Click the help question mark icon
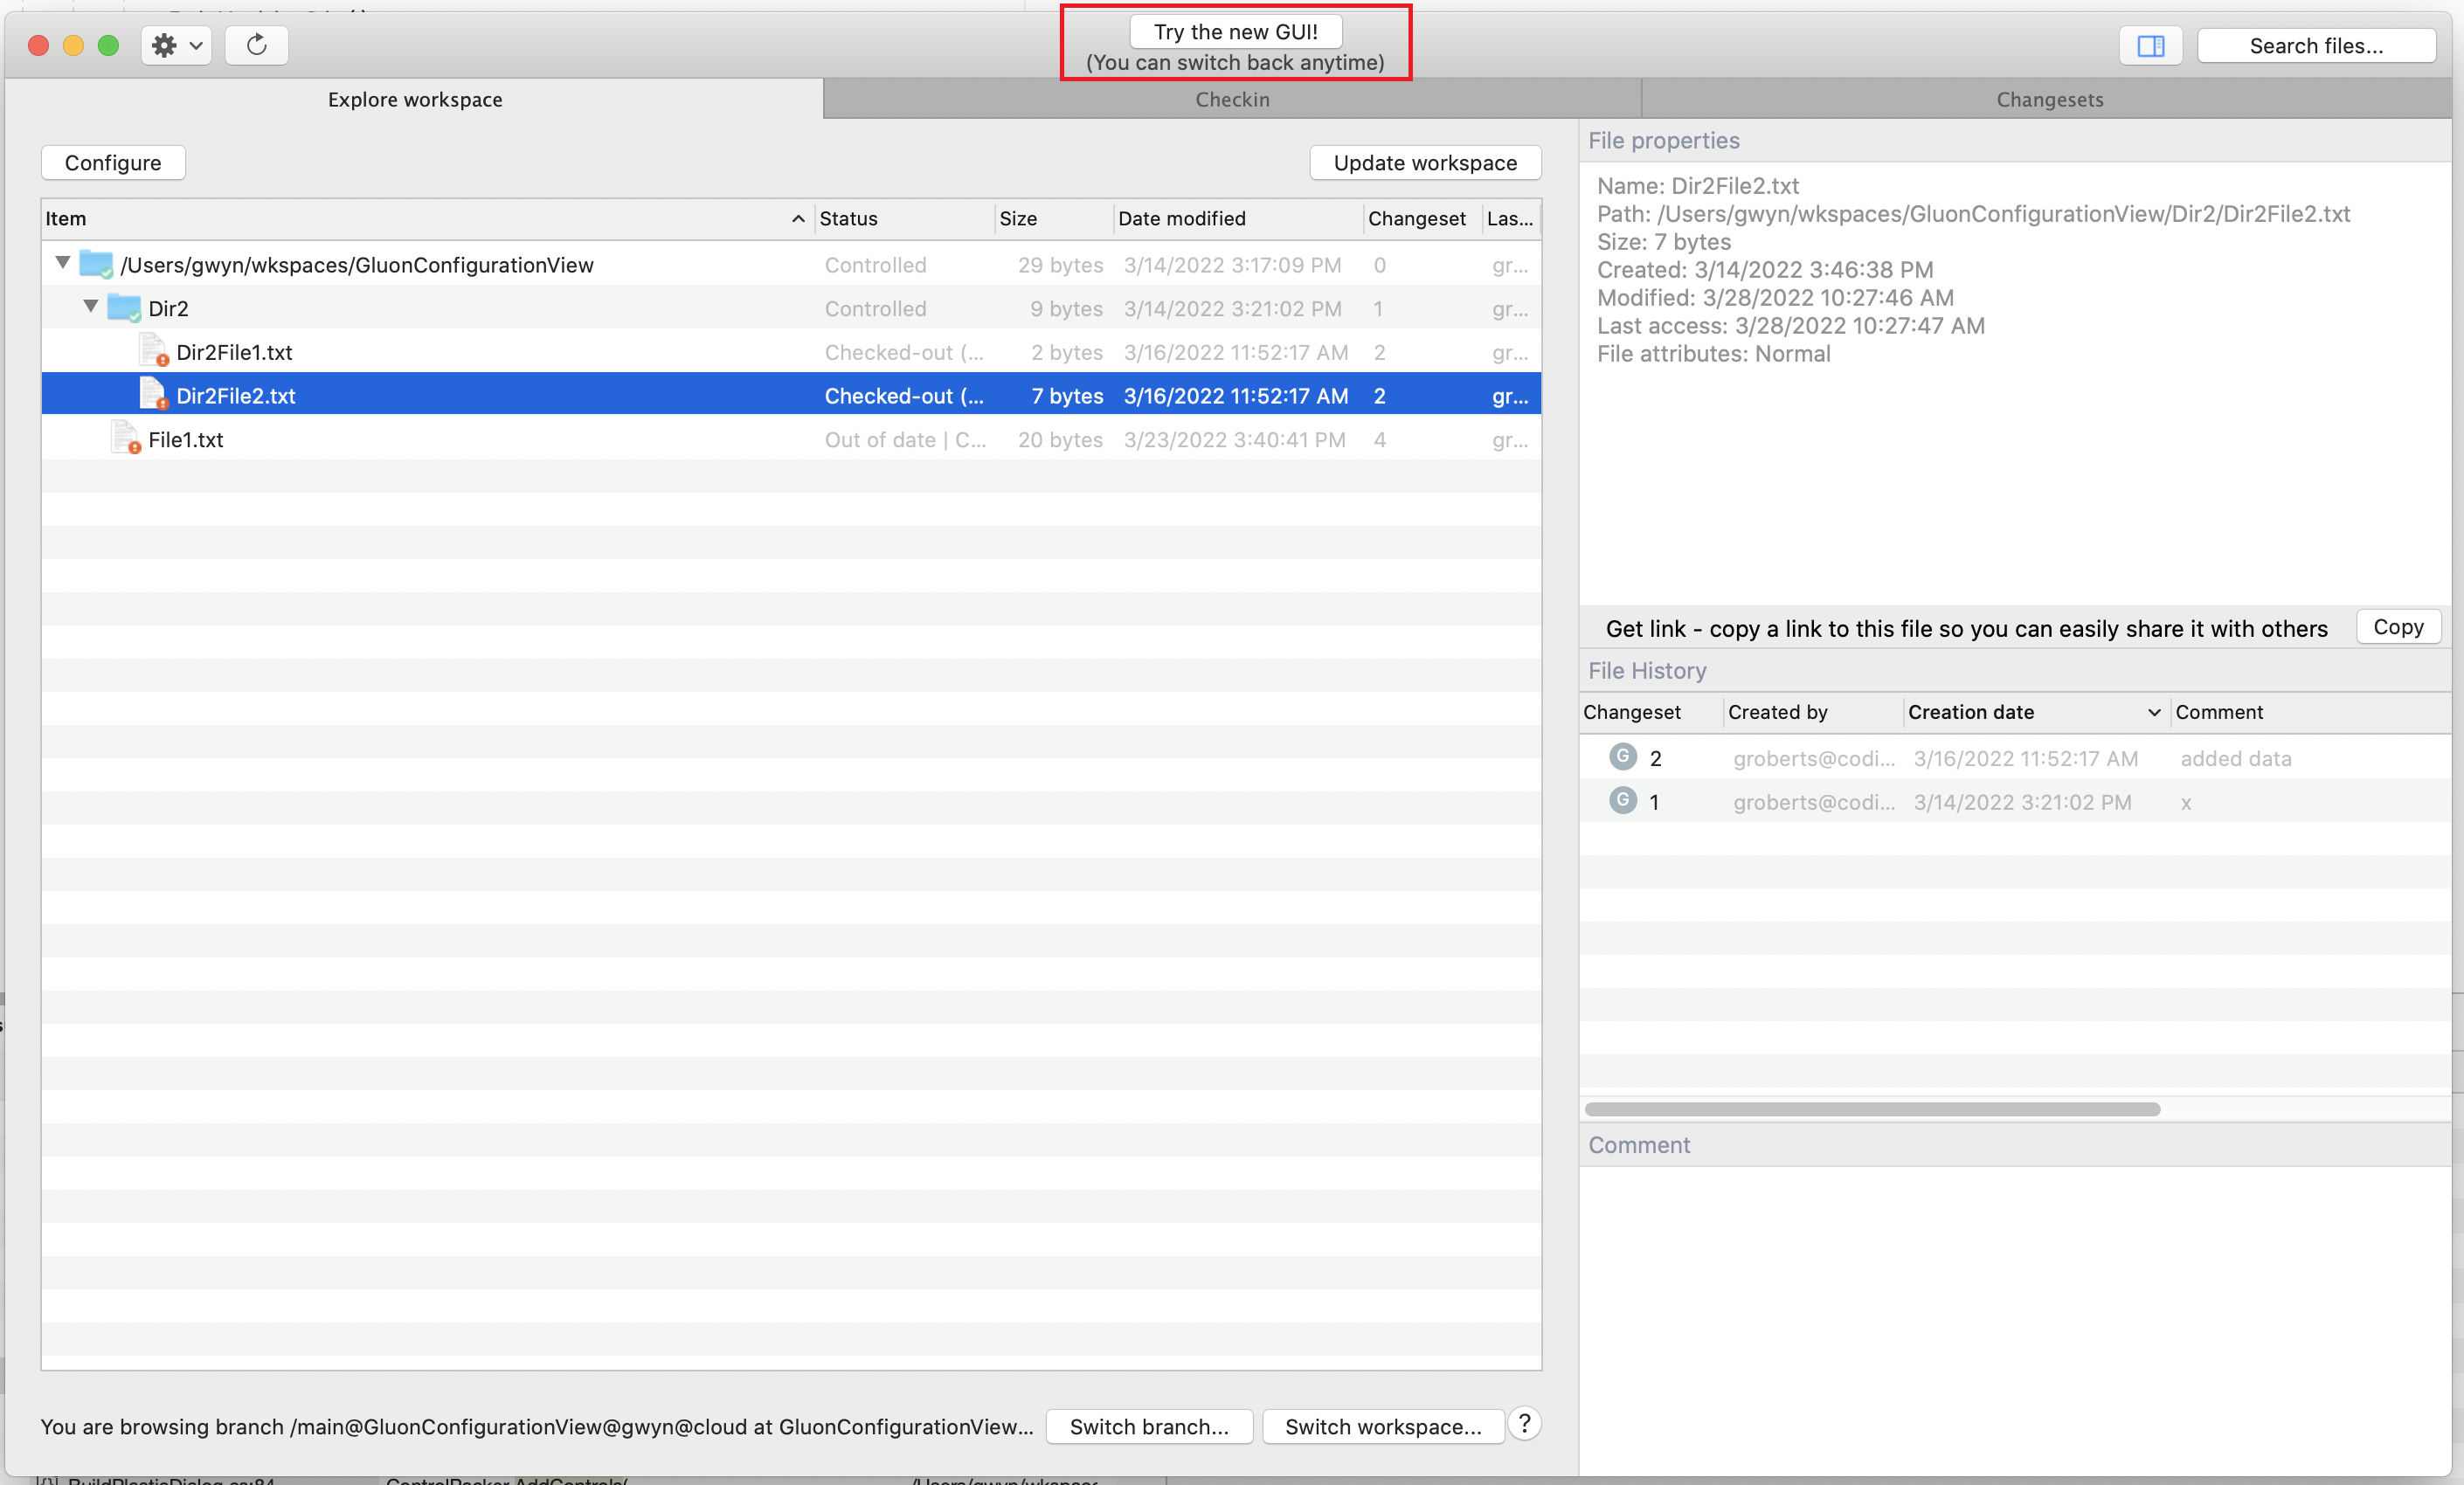This screenshot has height=1485, width=2464. point(1523,1424)
